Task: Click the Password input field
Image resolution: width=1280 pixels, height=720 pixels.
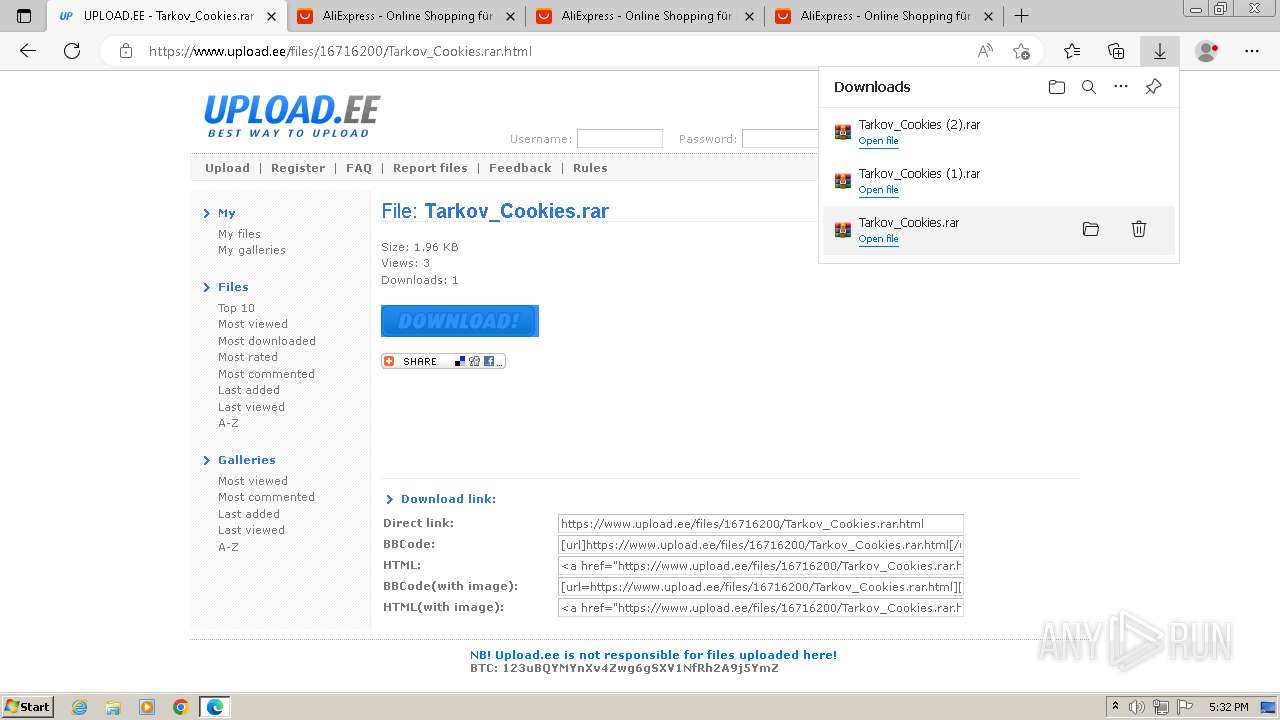Action: (780, 139)
